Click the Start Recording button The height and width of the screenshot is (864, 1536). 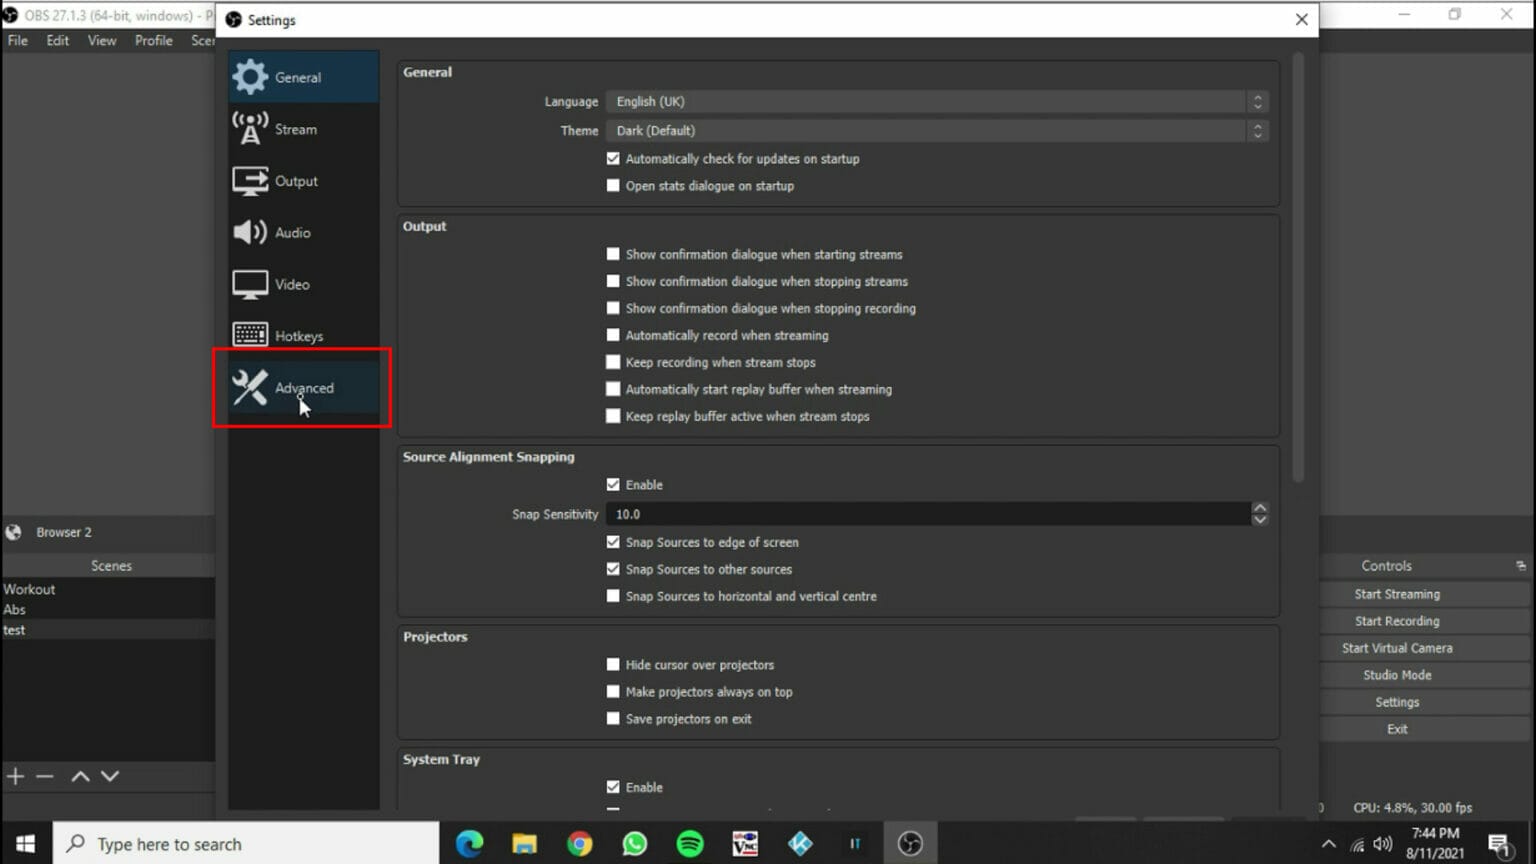(1396, 620)
